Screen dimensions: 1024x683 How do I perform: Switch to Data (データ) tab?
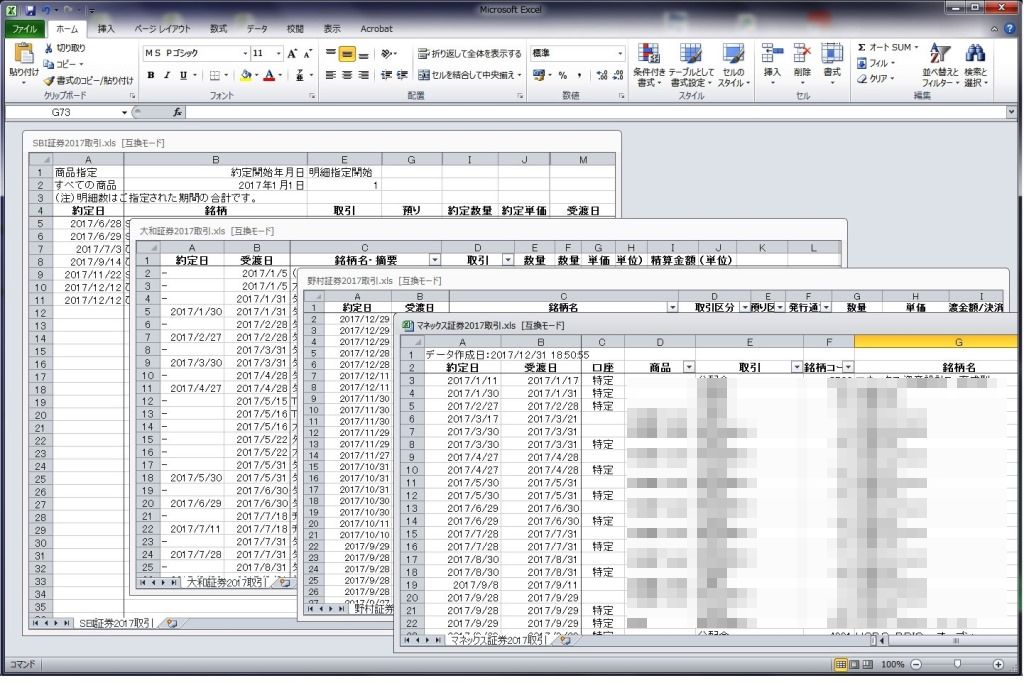257,29
